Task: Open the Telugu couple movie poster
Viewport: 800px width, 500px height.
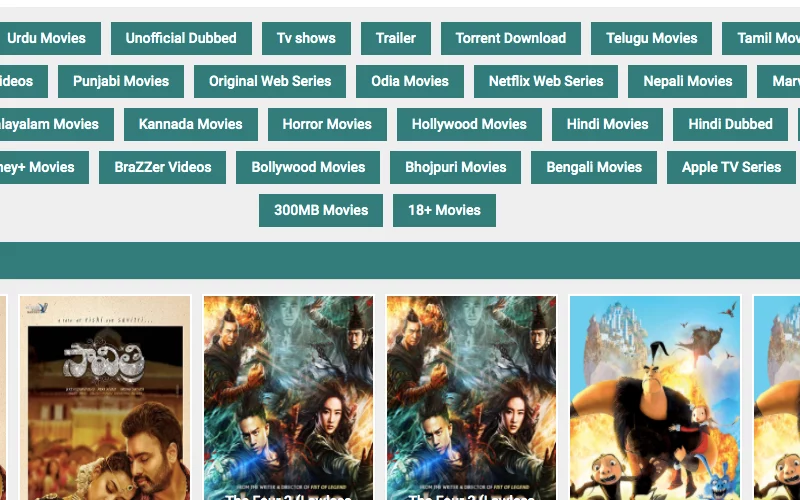Action: pyautogui.click(x=105, y=398)
